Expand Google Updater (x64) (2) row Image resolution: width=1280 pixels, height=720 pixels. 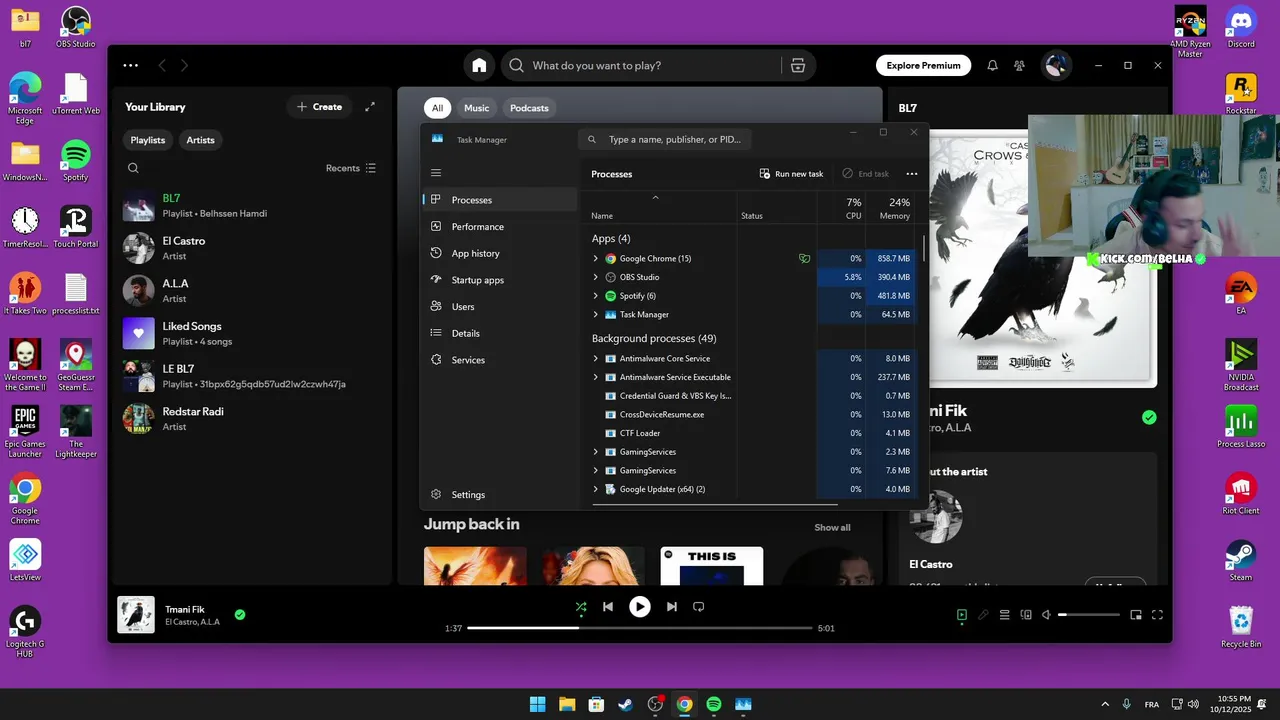coord(596,489)
